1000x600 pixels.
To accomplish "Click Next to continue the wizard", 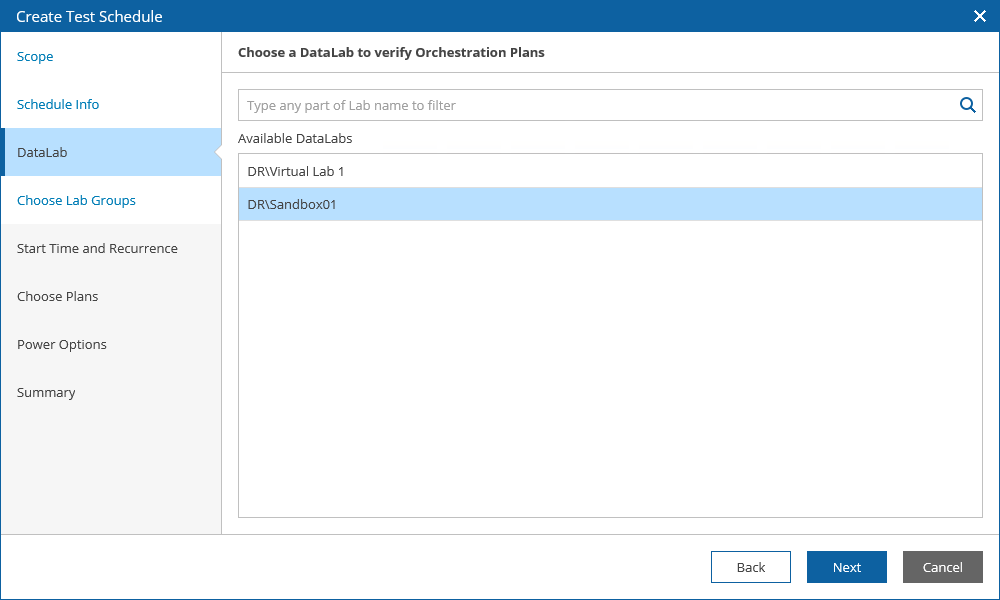I will tap(846, 567).
